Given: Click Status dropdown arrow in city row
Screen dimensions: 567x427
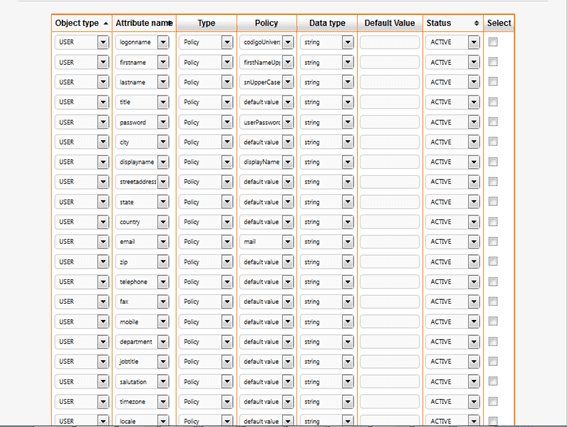Looking at the screenshot, I should 474,142.
